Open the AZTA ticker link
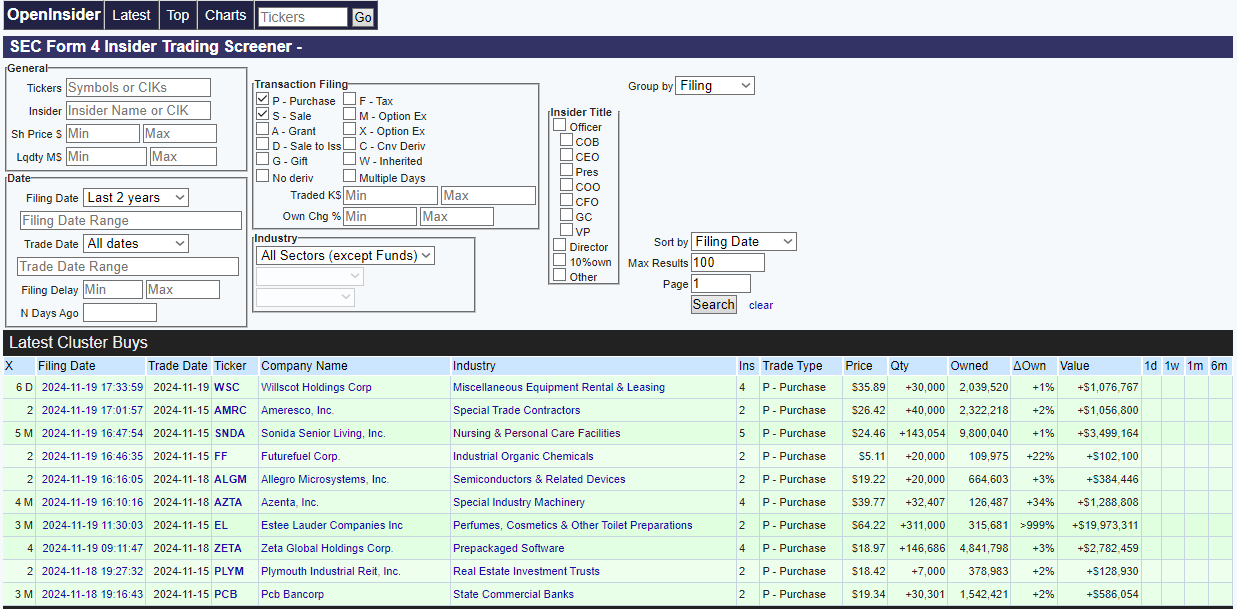The height and width of the screenshot is (609, 1237). point(228,502)
